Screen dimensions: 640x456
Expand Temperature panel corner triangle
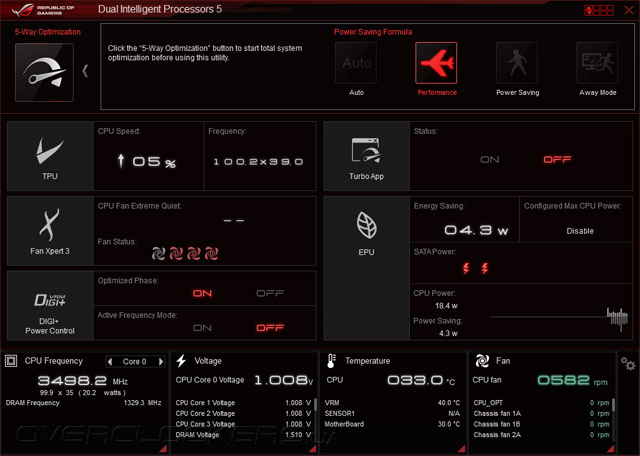point(462,449)
